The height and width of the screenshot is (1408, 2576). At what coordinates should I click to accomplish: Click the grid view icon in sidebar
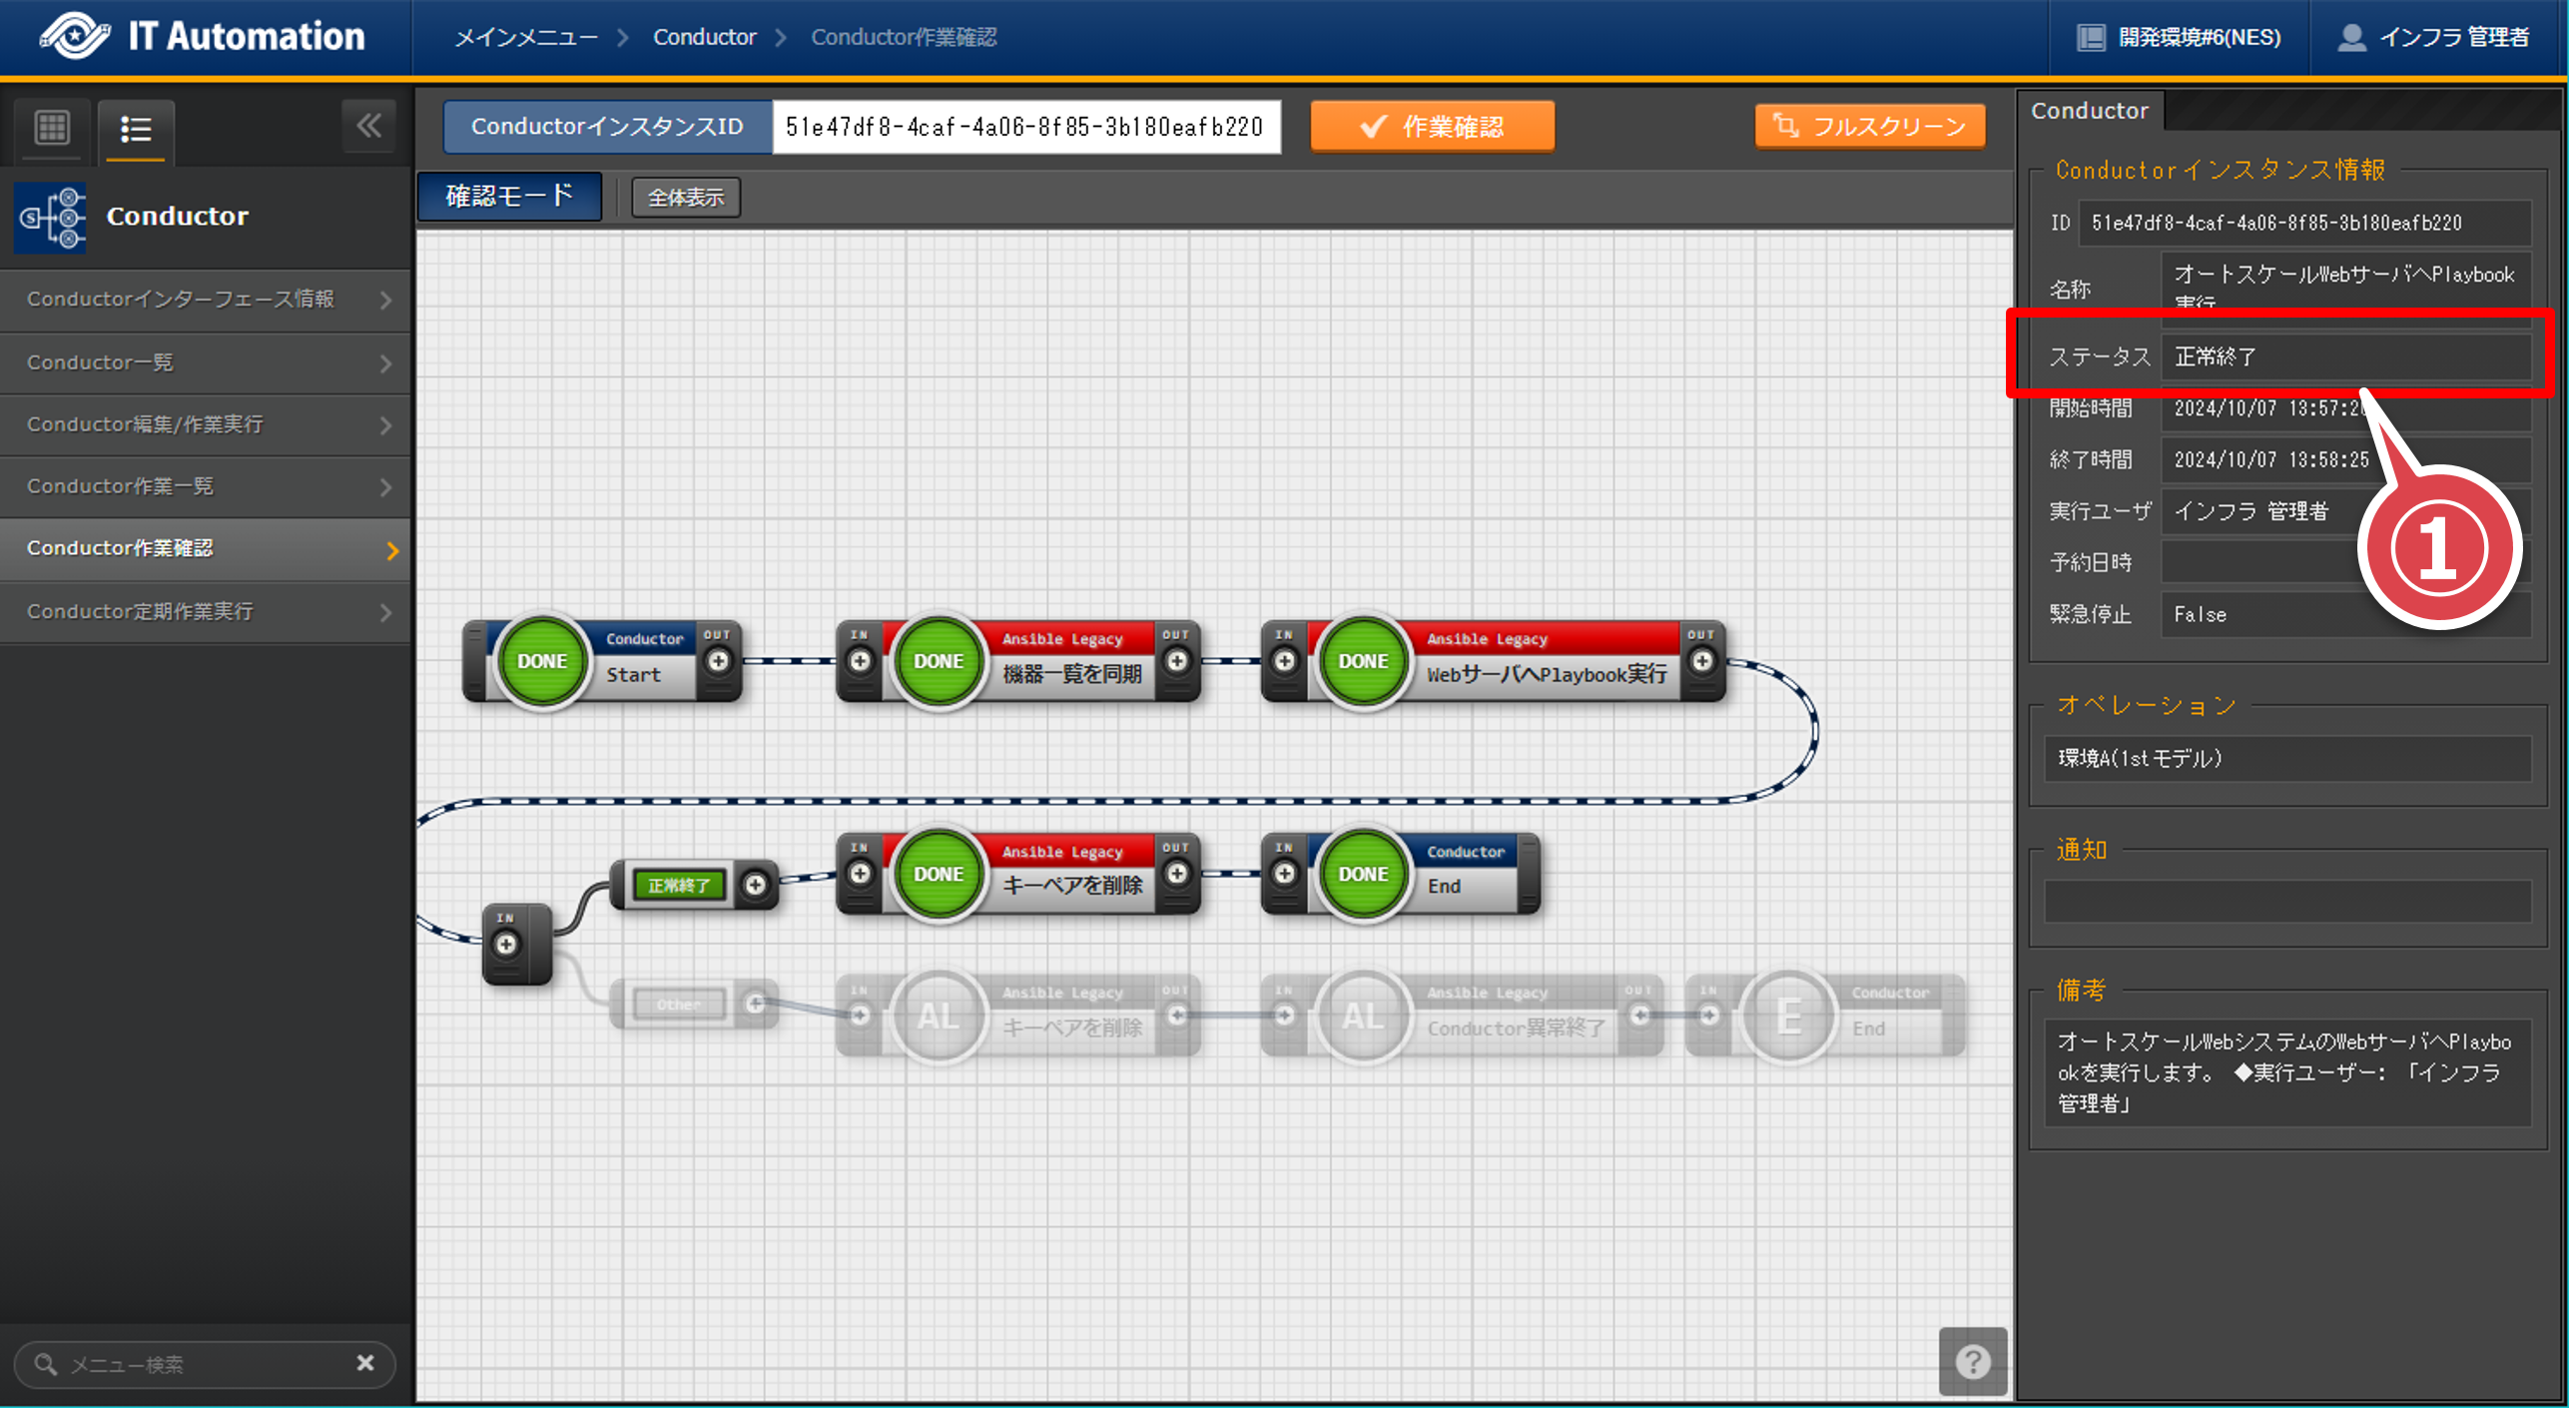[x=52, y=128]
